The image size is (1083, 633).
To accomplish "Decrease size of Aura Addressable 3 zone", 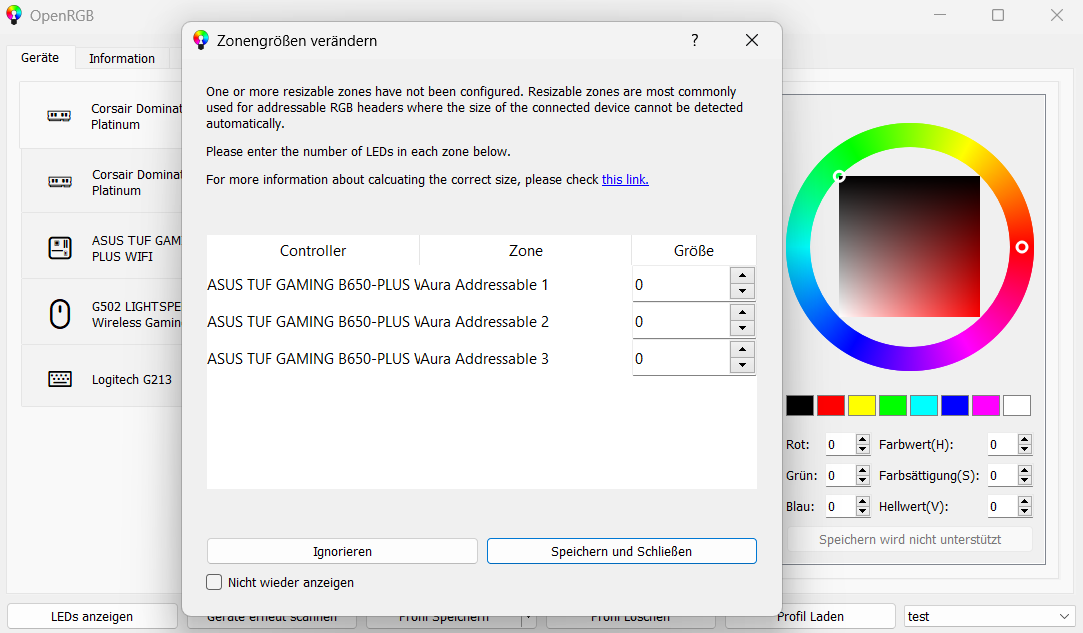I will pyautogui.click(x=742, y=366).
